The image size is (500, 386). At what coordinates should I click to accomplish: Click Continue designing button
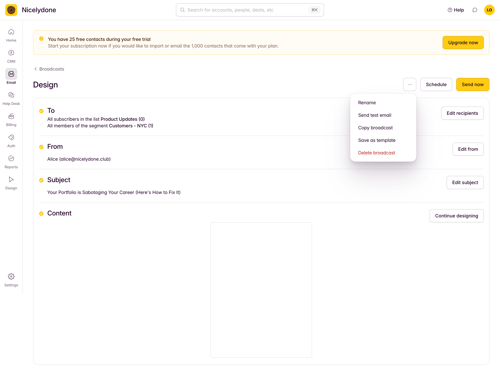click(x=456, y=216)
